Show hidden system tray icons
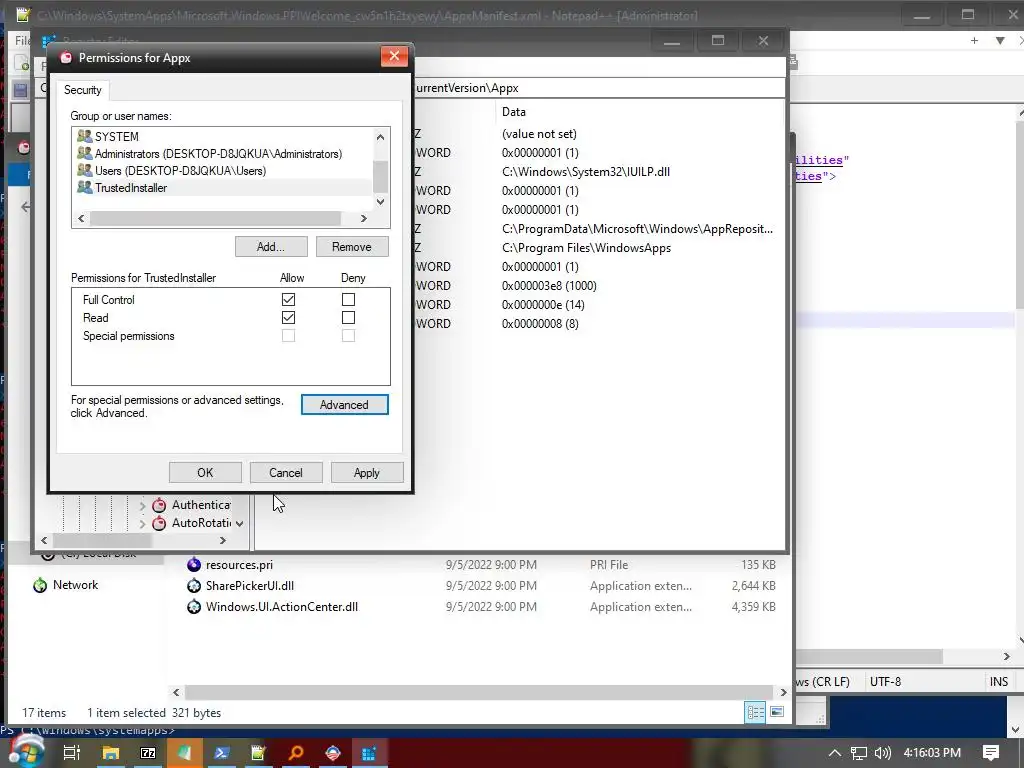This screenshot has height=768, width=1024. coord(835,753)
